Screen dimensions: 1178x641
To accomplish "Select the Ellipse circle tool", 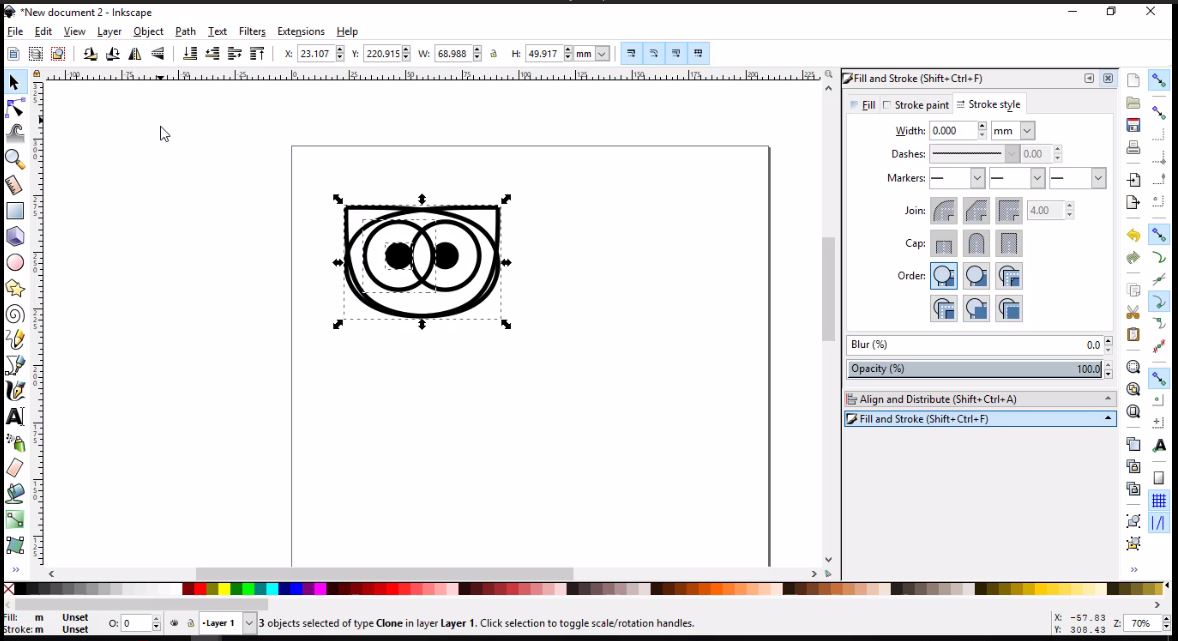I will click(x=14, y=262).
